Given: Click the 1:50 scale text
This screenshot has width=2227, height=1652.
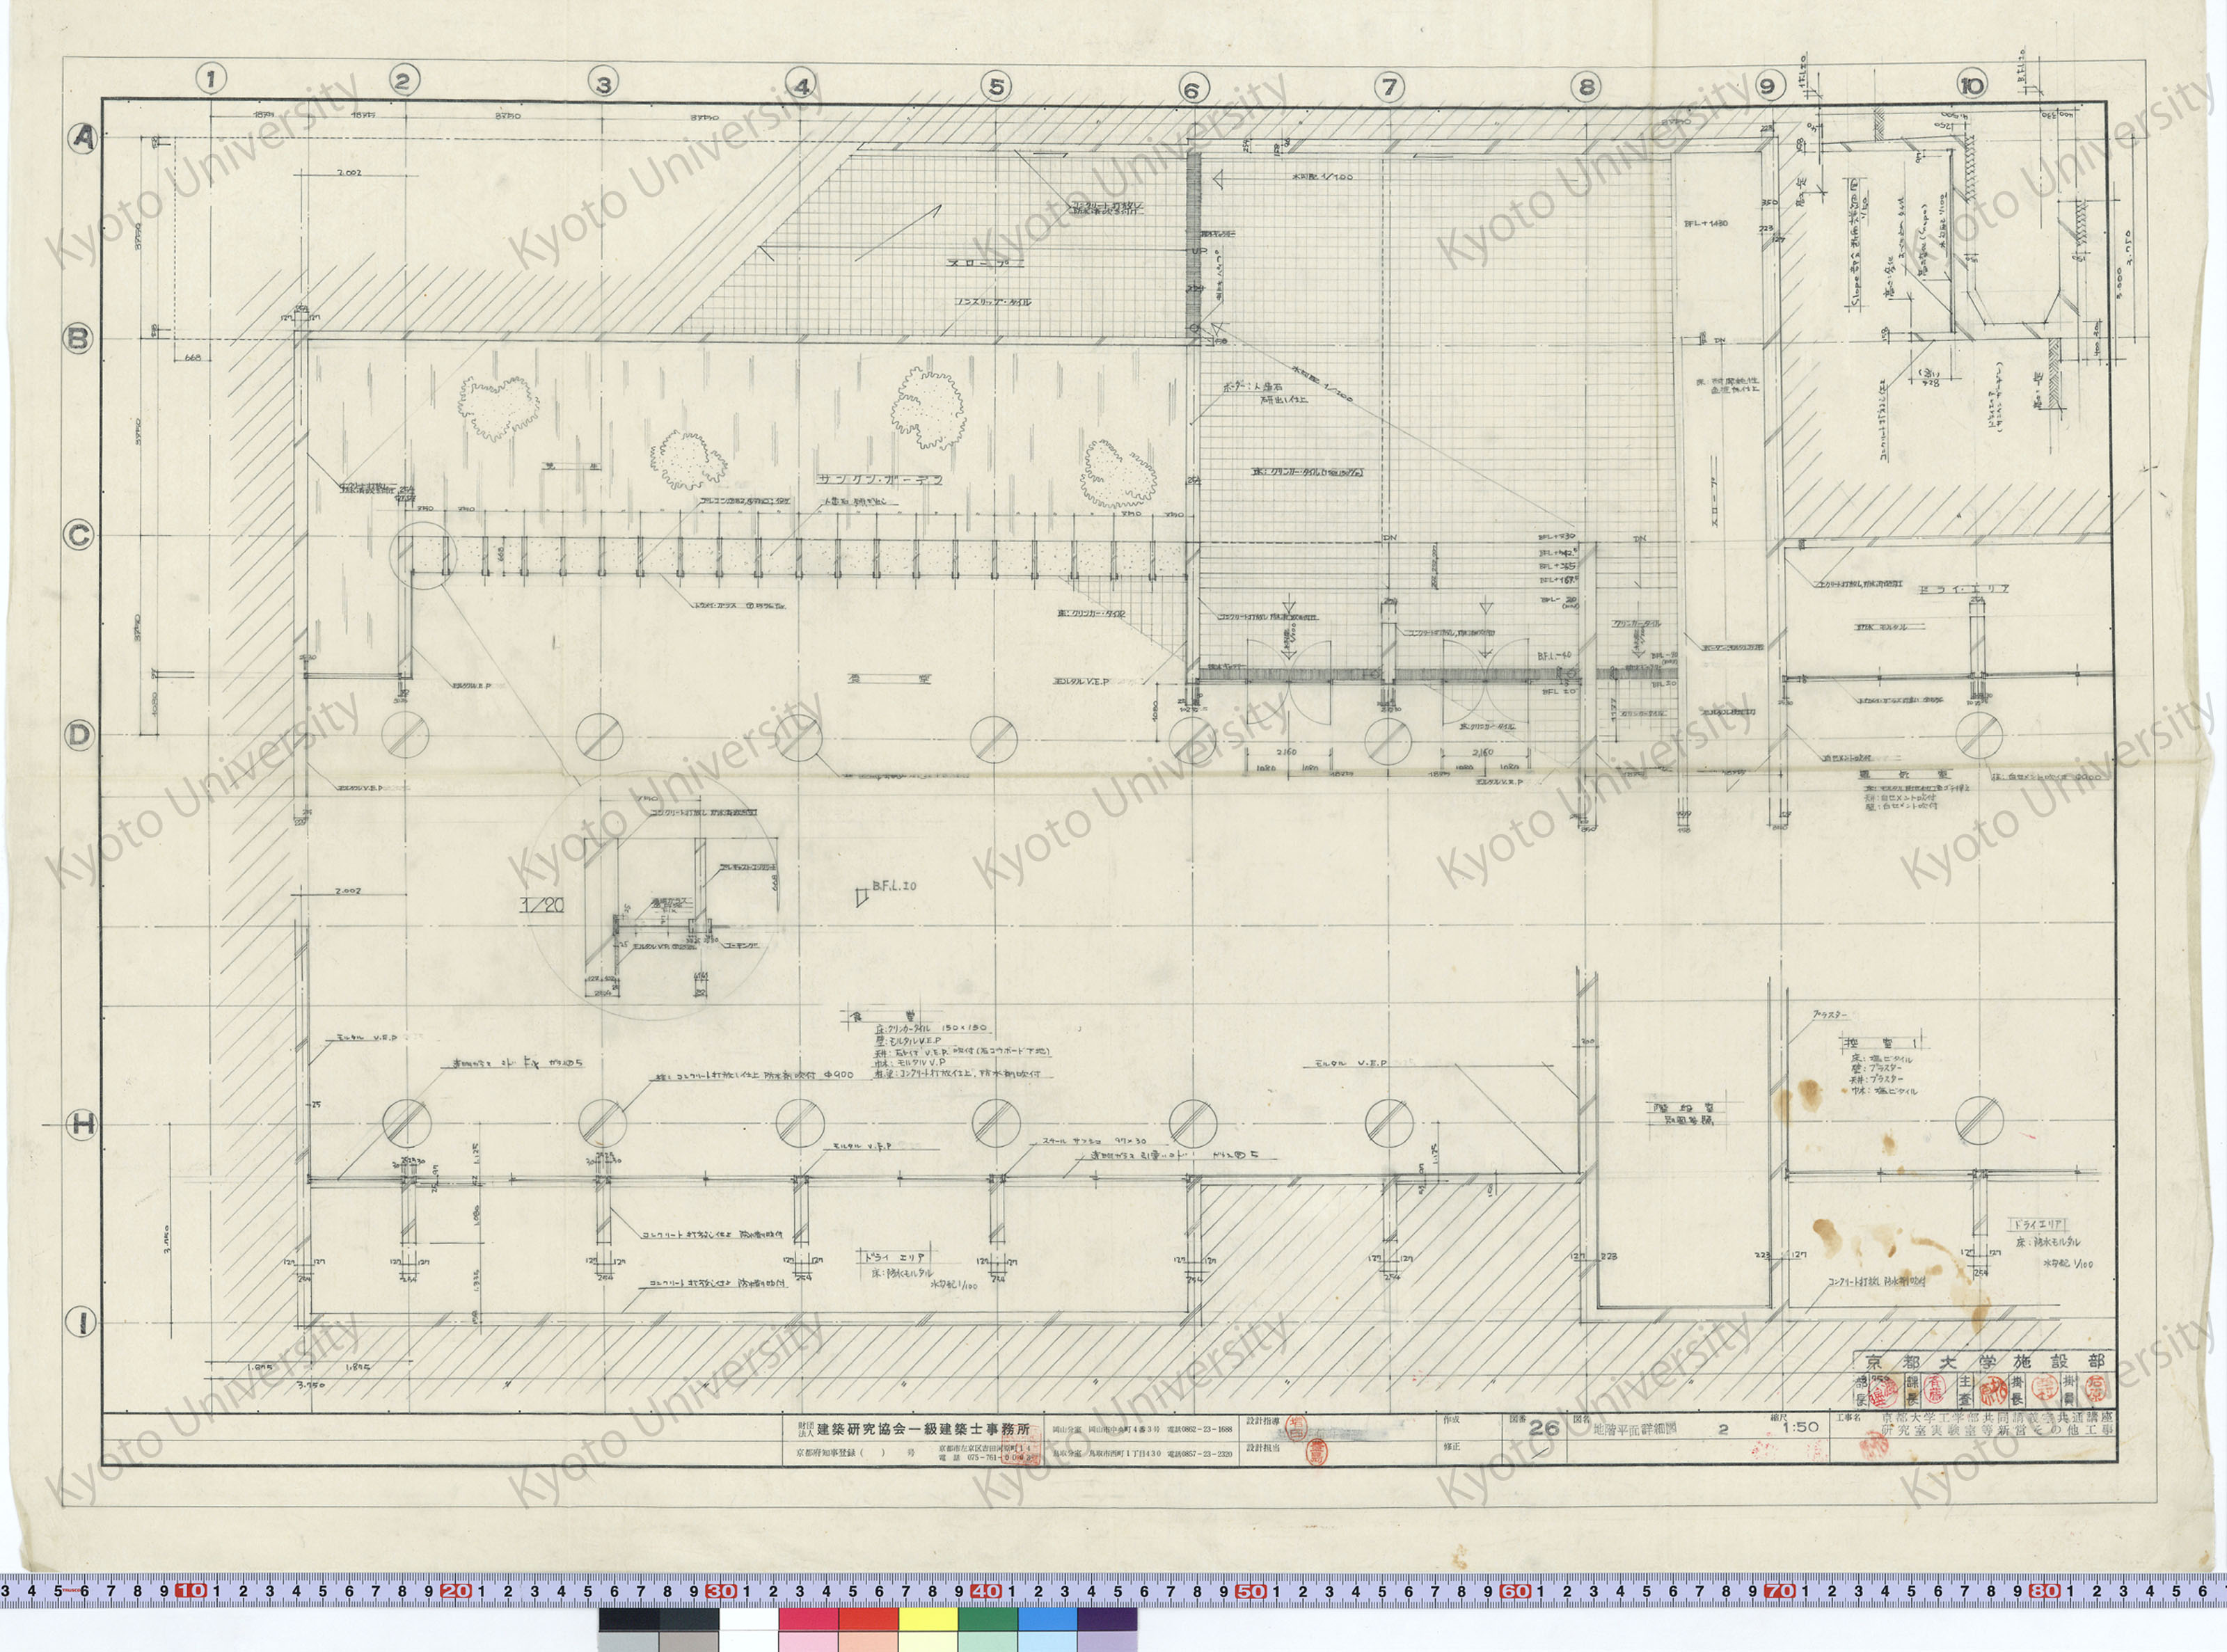Looking at the screenshot, I should coord(1800,1428).
